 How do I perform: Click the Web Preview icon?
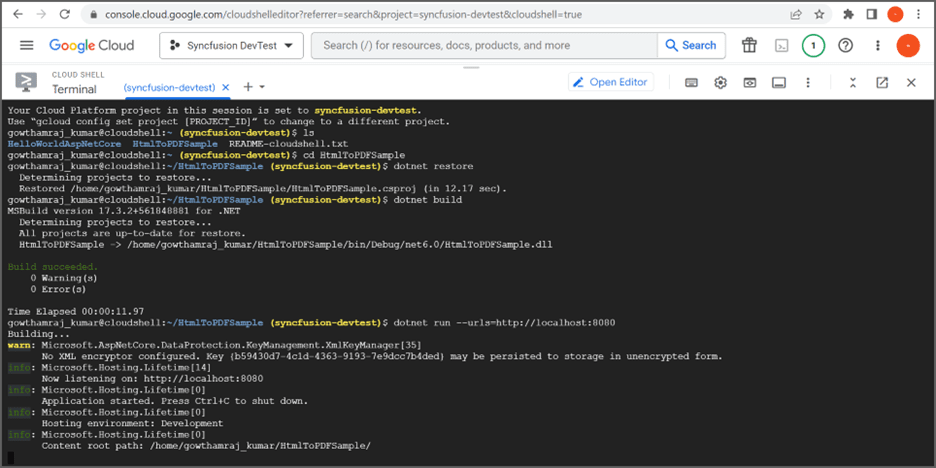click(750, 83)
